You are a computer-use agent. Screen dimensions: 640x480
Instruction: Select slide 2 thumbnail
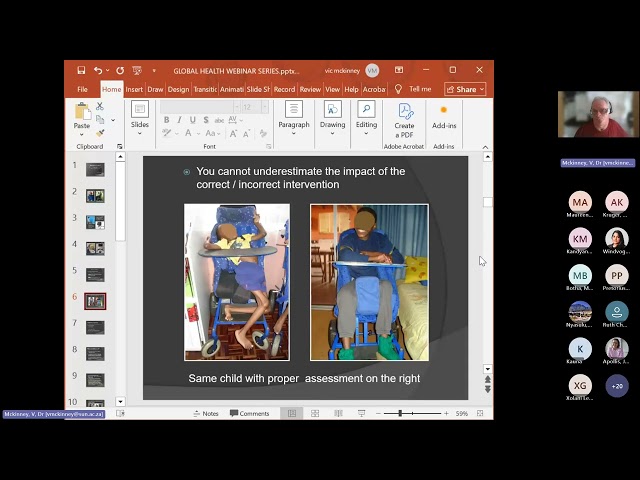pos(95,196)
